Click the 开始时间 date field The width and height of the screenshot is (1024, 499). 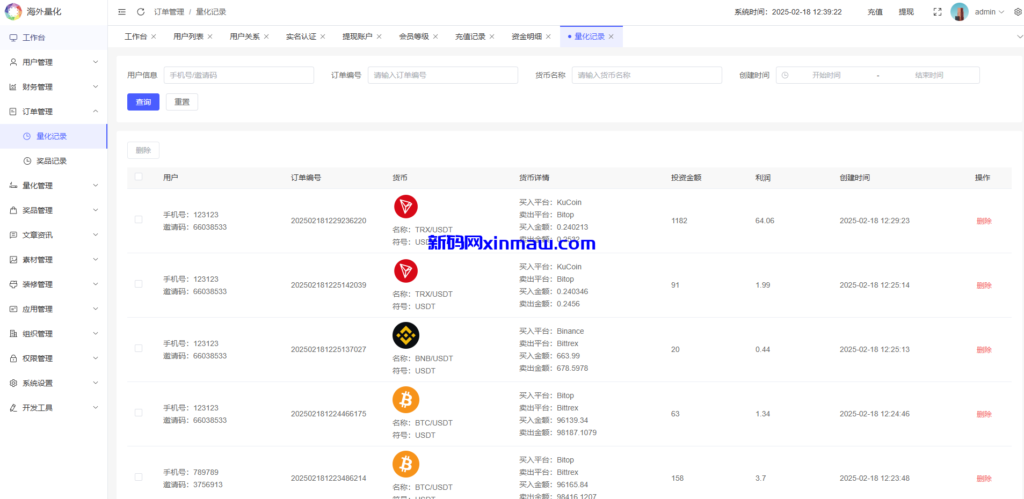[x=826, y=75]
